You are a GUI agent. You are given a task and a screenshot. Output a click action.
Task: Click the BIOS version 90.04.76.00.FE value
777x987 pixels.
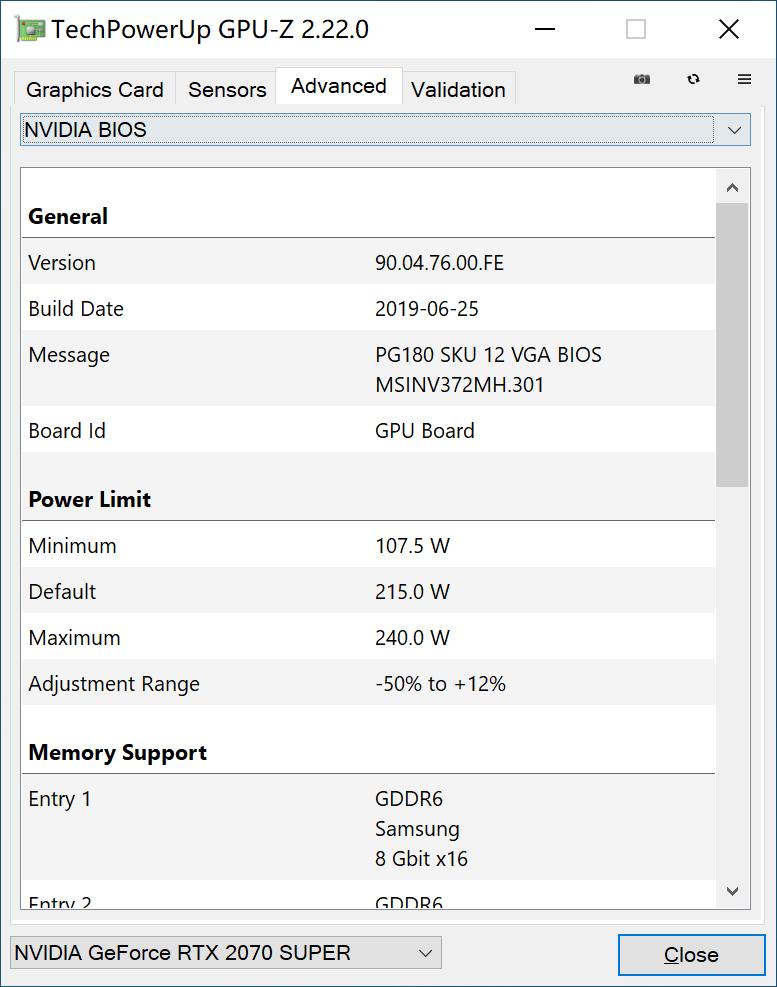(x=440, y=262)
